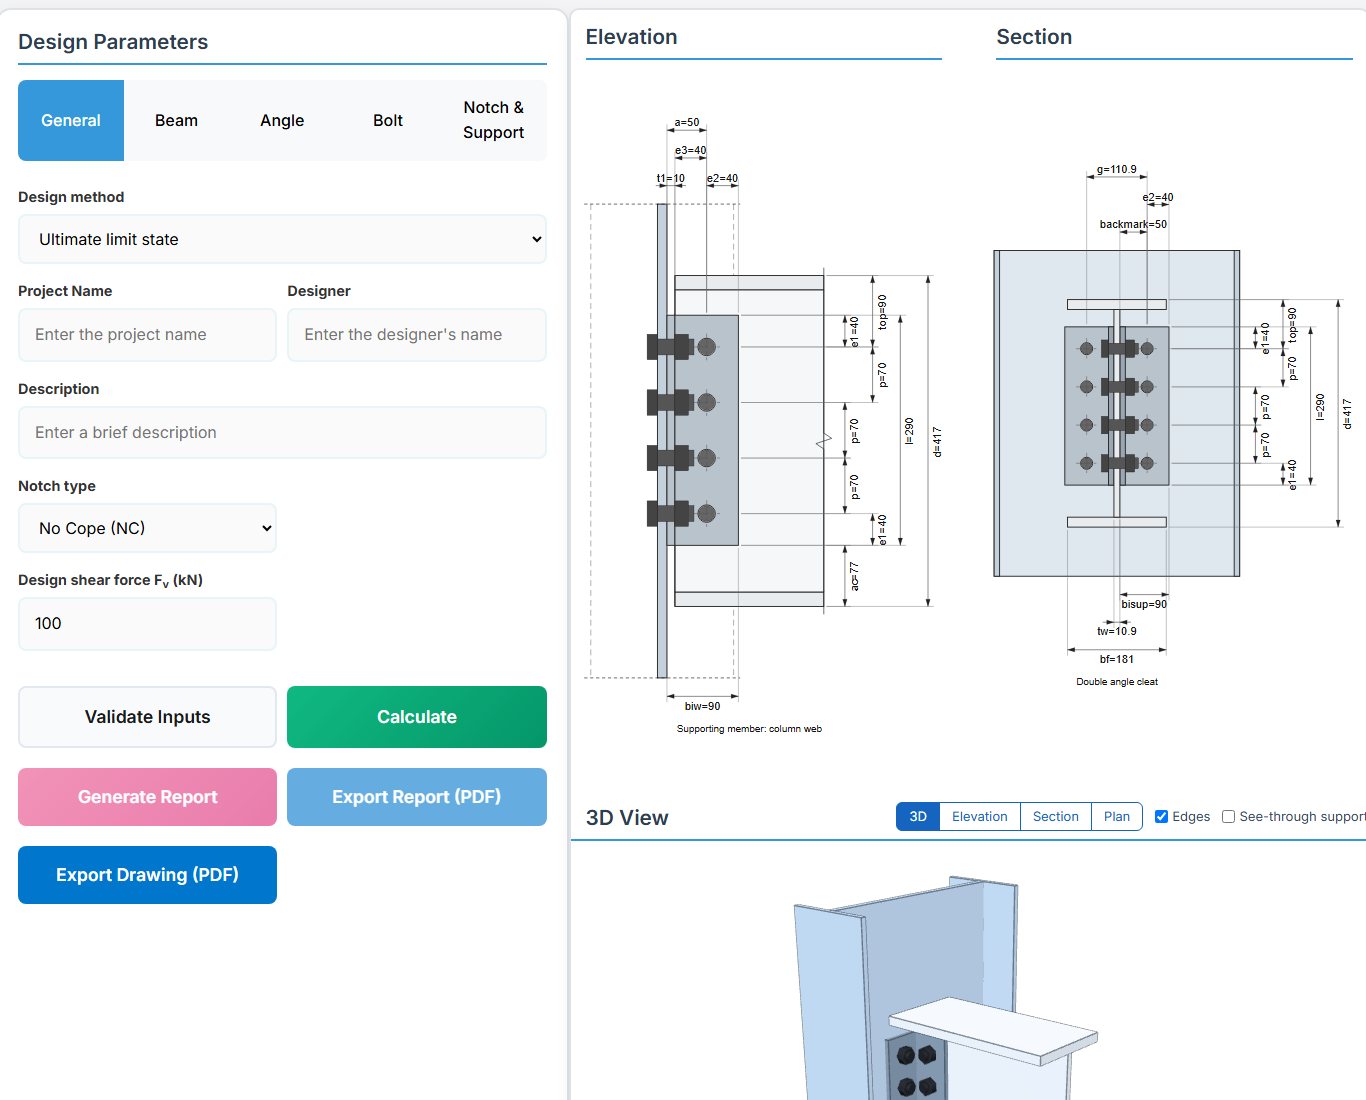Click the Validate Inputs button

147,717
